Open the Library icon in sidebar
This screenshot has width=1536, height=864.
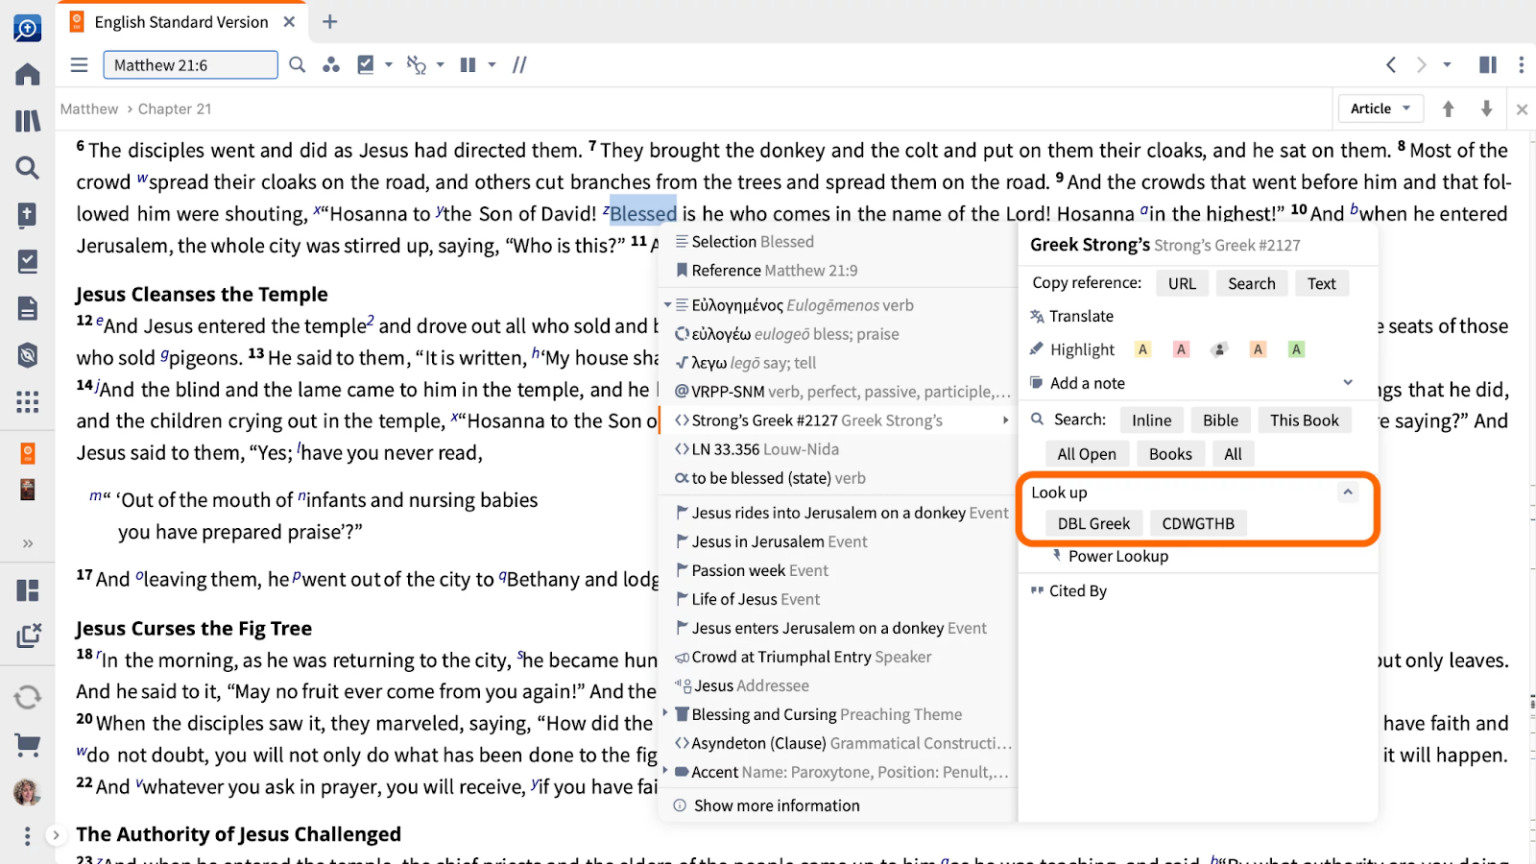coord(27,121)
